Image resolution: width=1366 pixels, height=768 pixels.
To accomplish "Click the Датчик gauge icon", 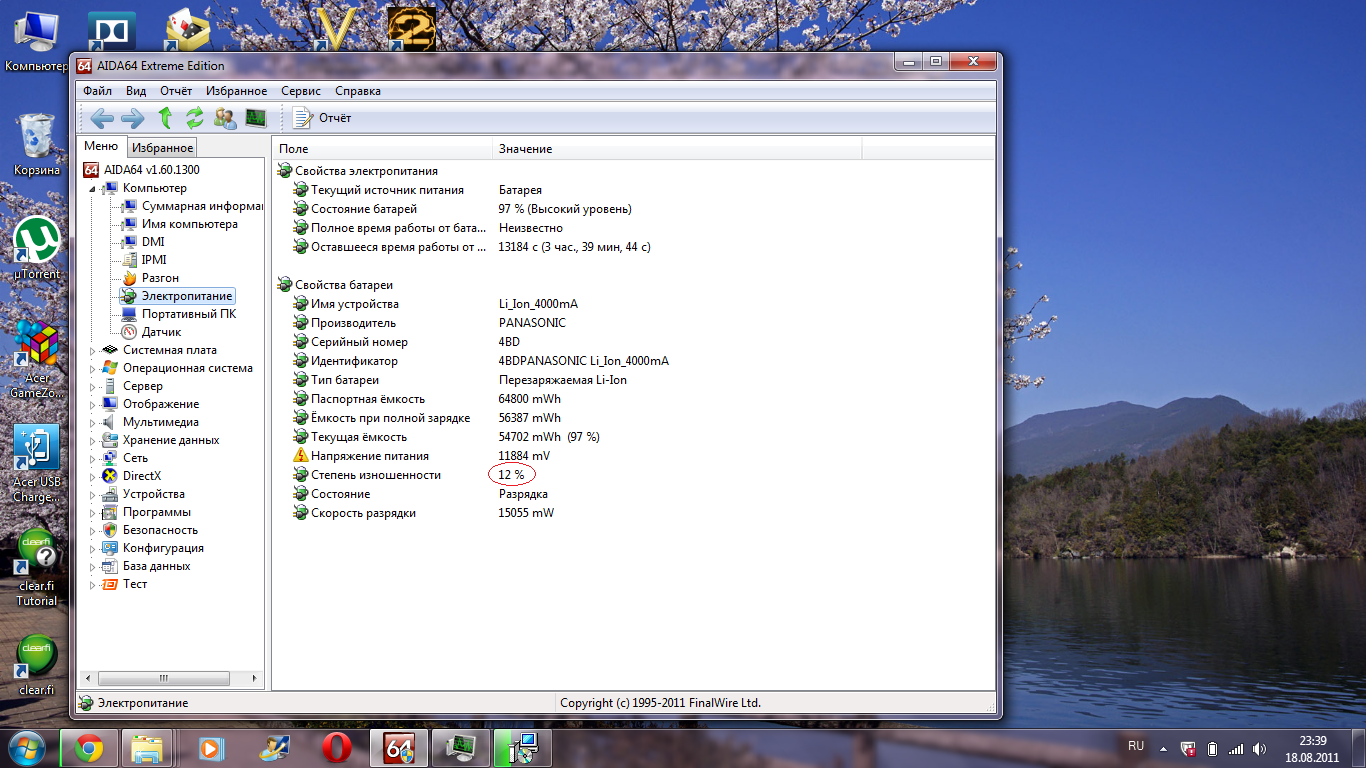I will click(x=129, y=332).
